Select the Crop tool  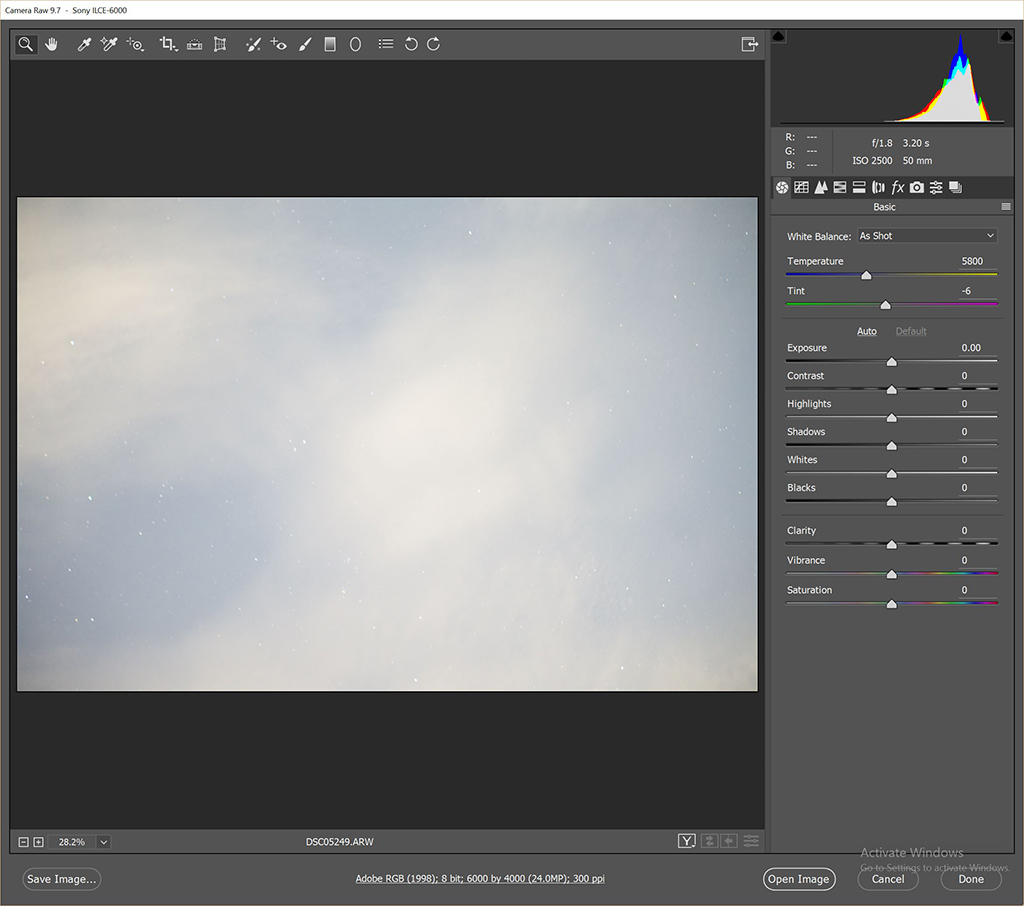168,44
